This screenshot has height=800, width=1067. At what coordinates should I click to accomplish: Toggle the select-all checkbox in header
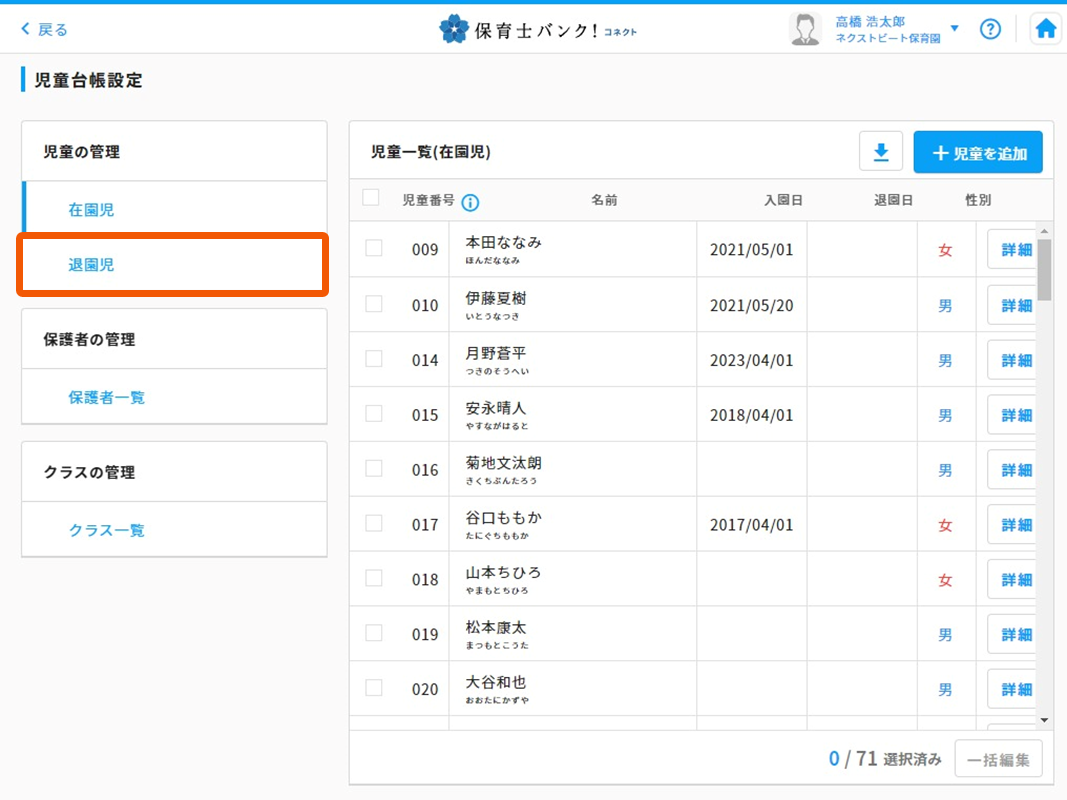click(x=371, y=198)
